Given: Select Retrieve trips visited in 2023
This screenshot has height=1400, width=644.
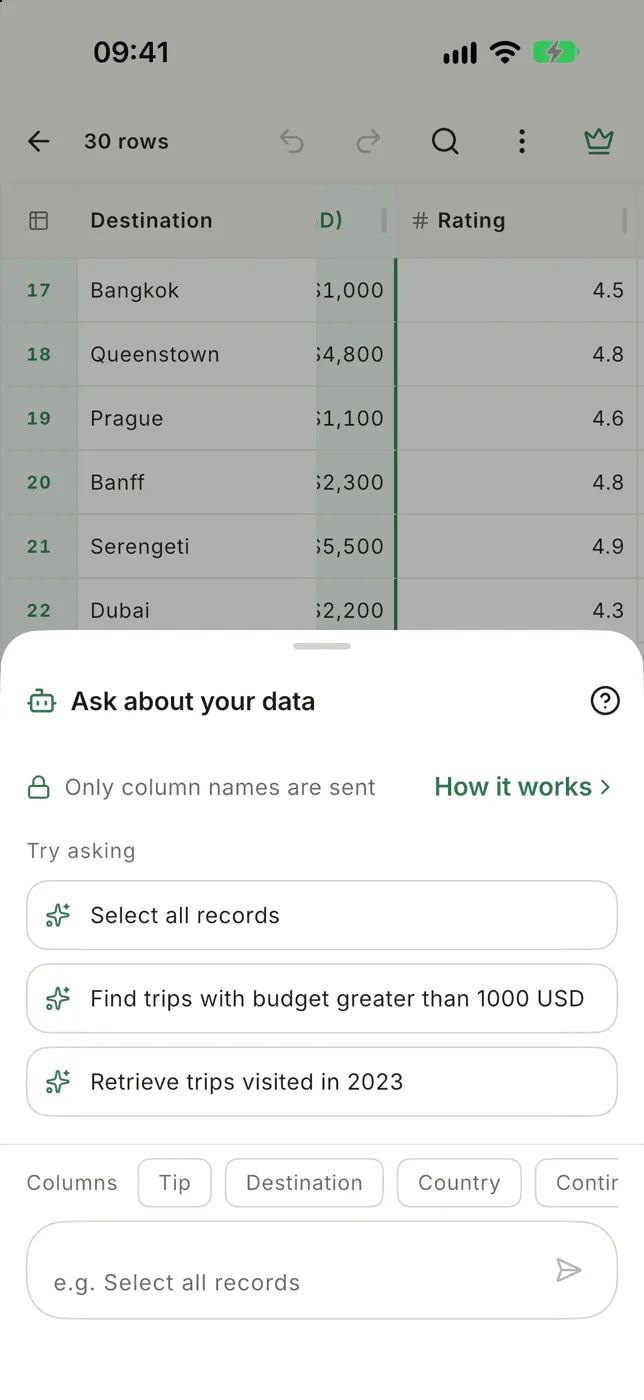Looking at the screenshot, I should pyautogui.click(x=322, y=1081).
